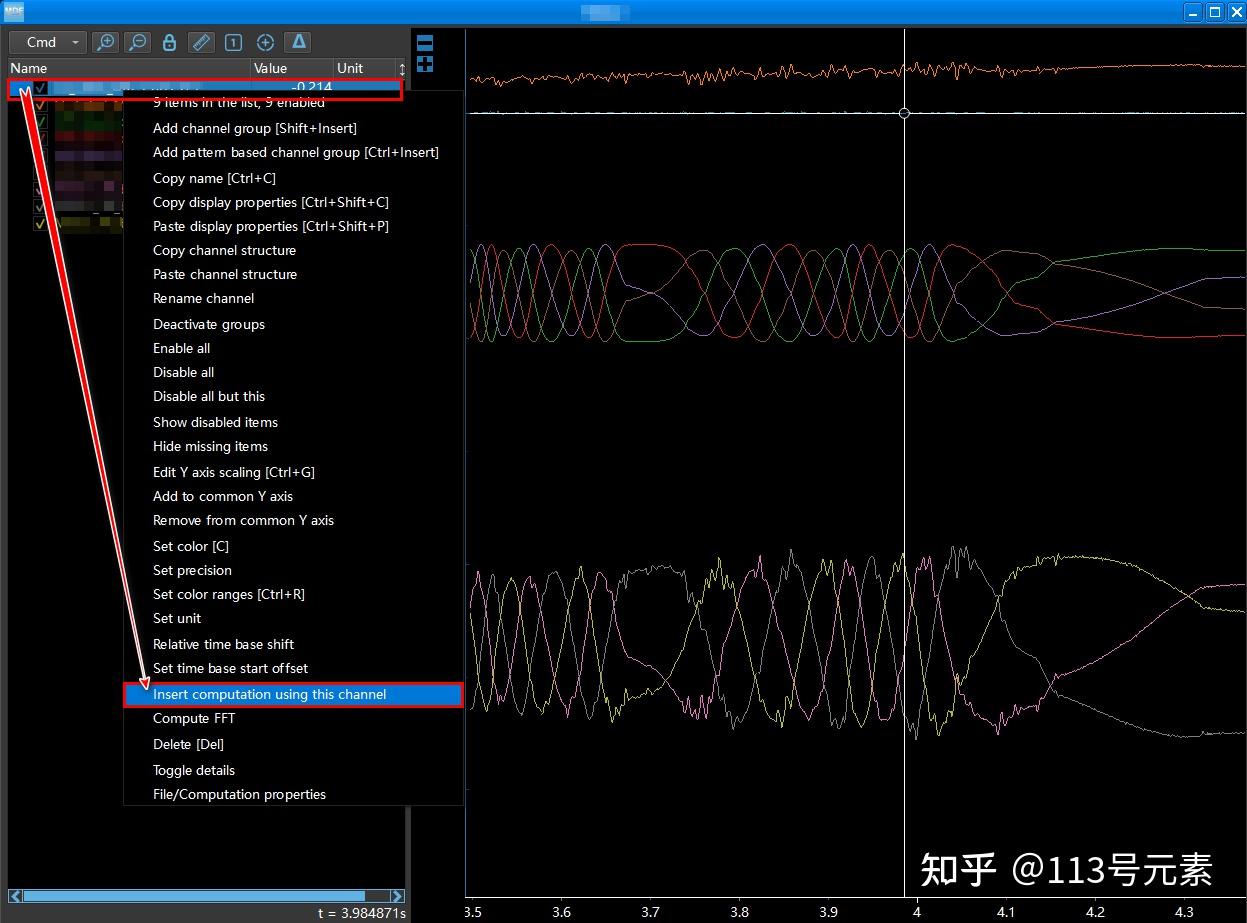Click the crosshair target icon

tap(265, 42)
